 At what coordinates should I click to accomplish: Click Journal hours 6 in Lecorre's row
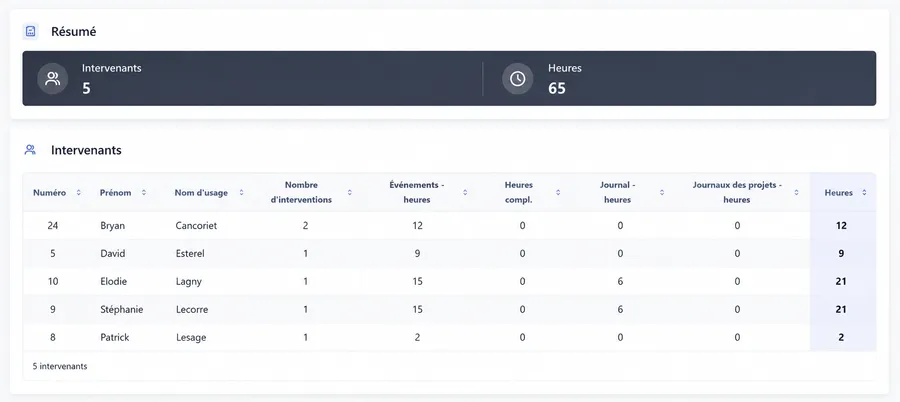[620, 310]
